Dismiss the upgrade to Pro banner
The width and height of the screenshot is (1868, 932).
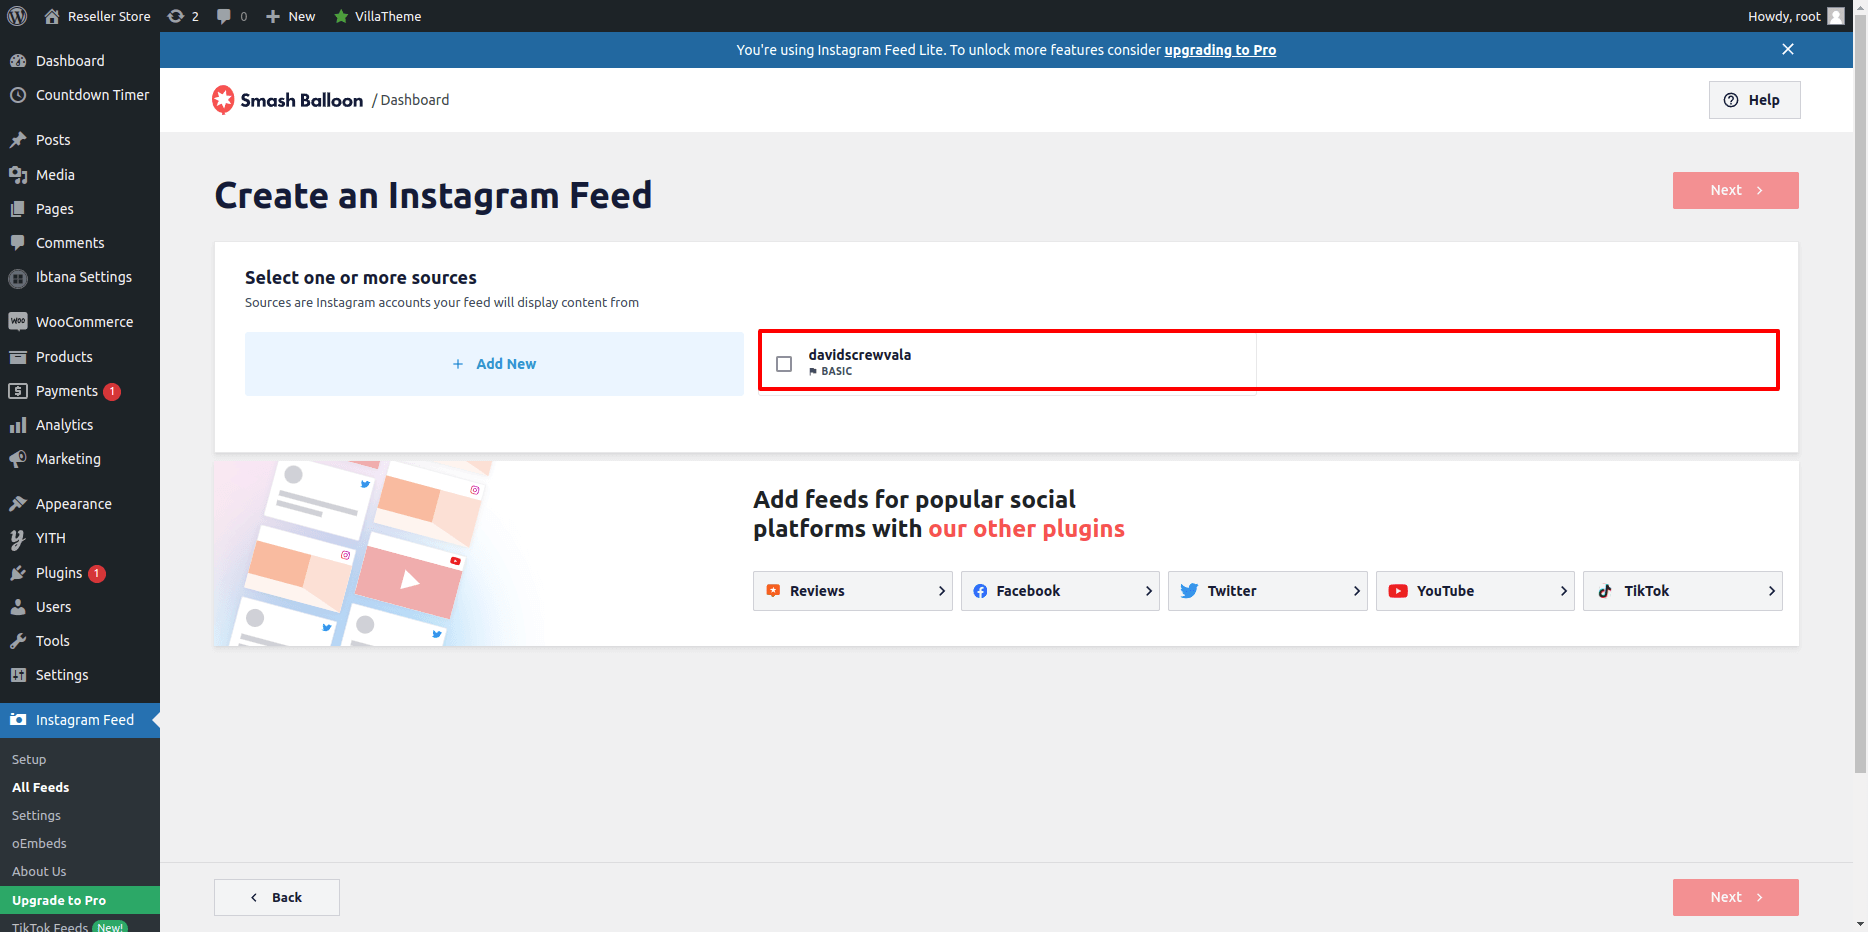point(1788,49)
